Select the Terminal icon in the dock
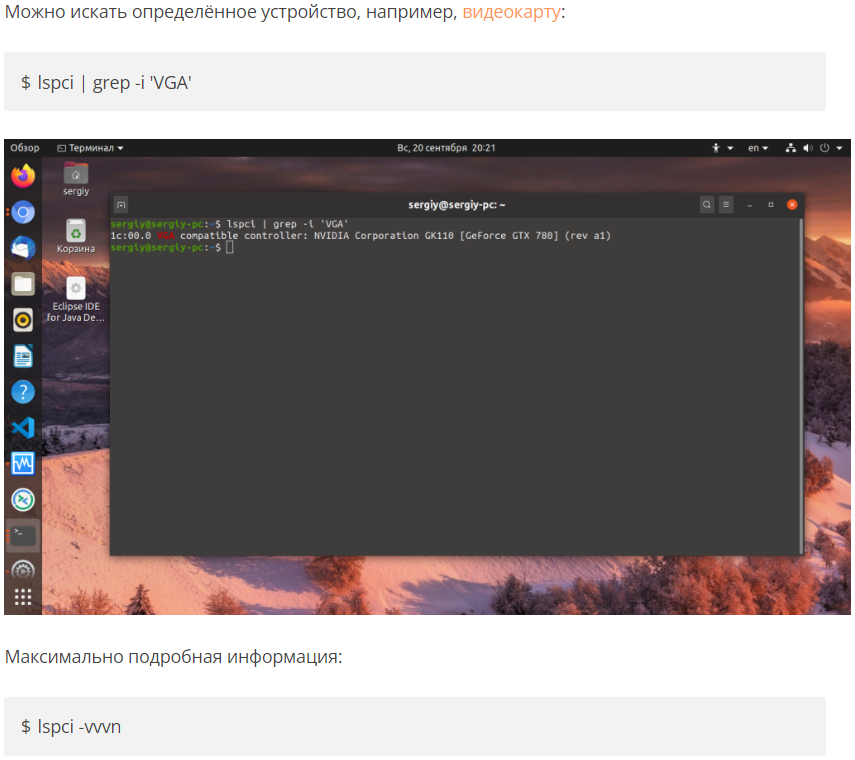This screenshot has height=760, width=855. coord(23,535)
